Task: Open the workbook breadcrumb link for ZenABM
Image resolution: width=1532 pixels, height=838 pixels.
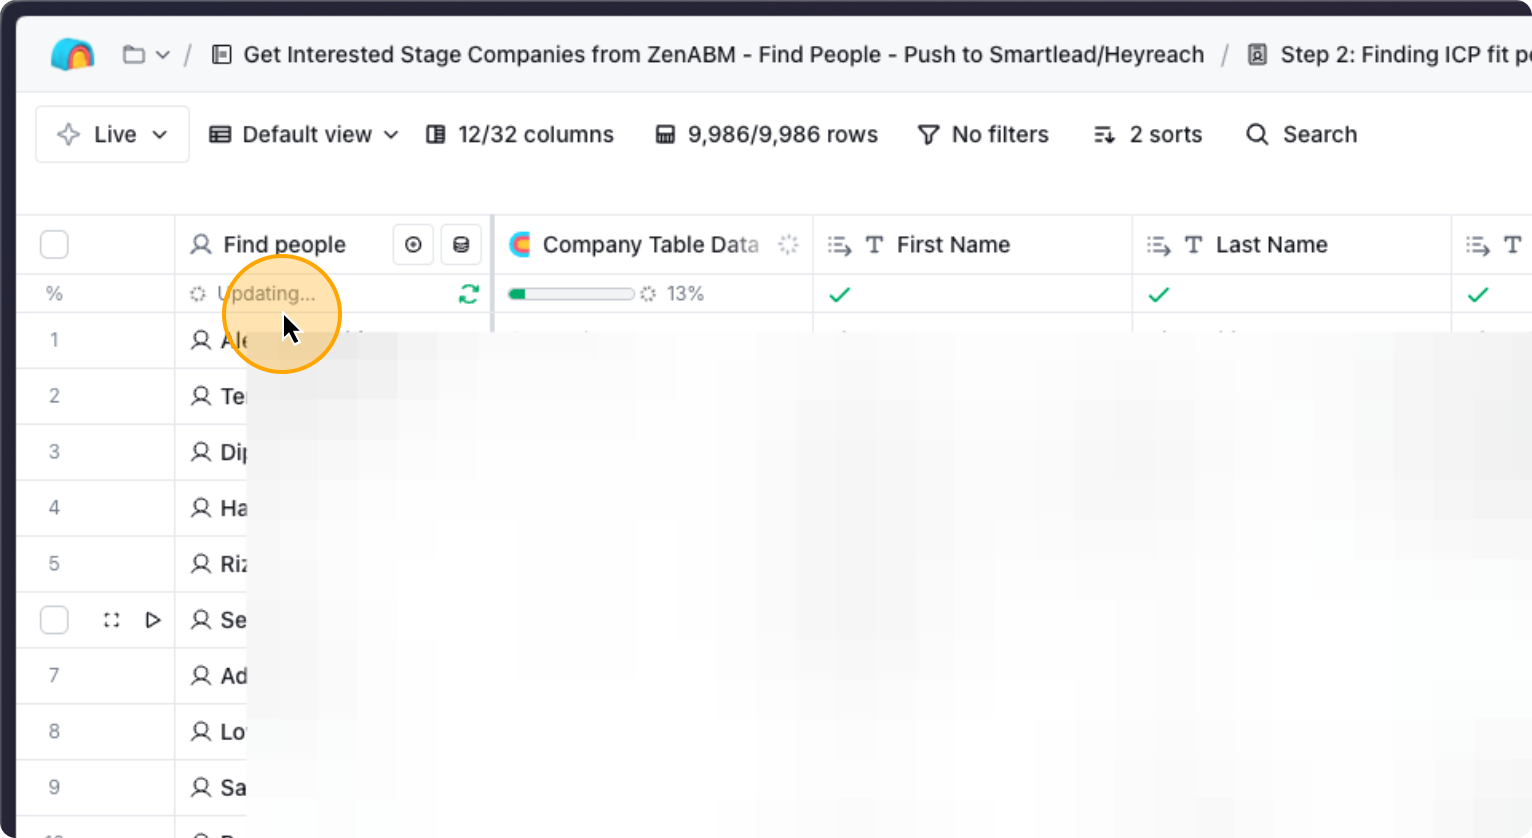Action: pyautogui.click(x=722, y=55)
